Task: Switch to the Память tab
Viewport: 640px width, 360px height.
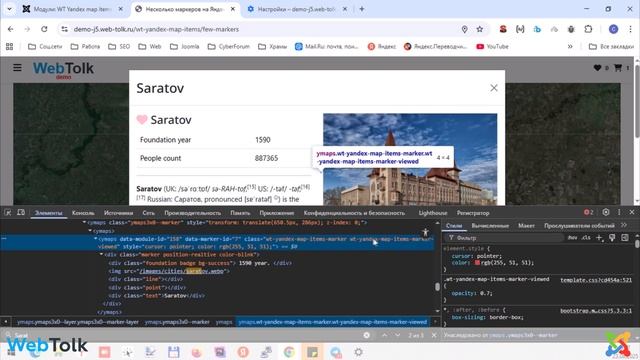Action: (240, 213)
